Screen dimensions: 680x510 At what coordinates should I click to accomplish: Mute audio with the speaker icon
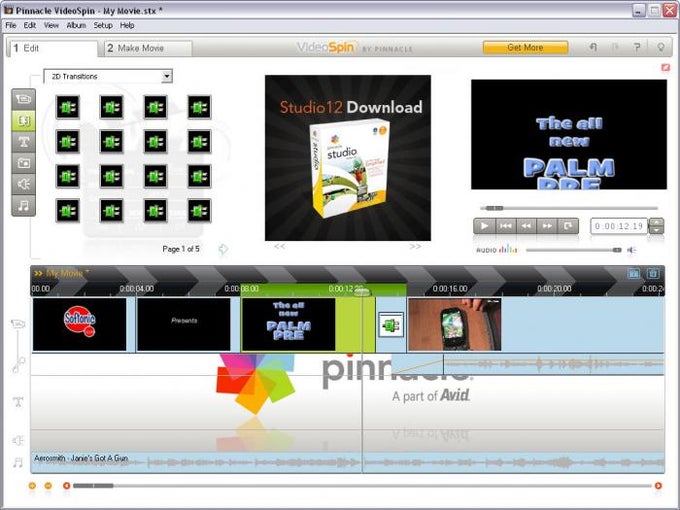tap(632, 250)
